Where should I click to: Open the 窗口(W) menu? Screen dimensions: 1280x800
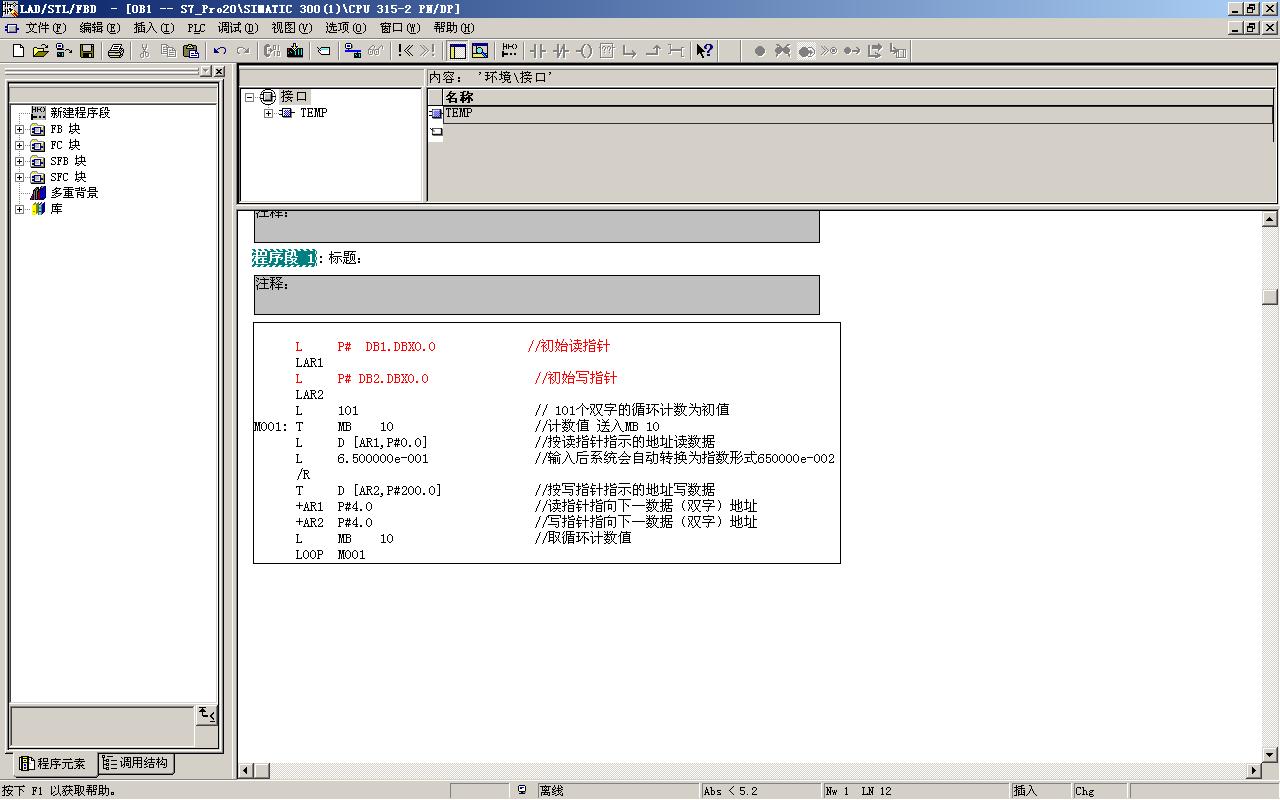click(x=400, y=28)
